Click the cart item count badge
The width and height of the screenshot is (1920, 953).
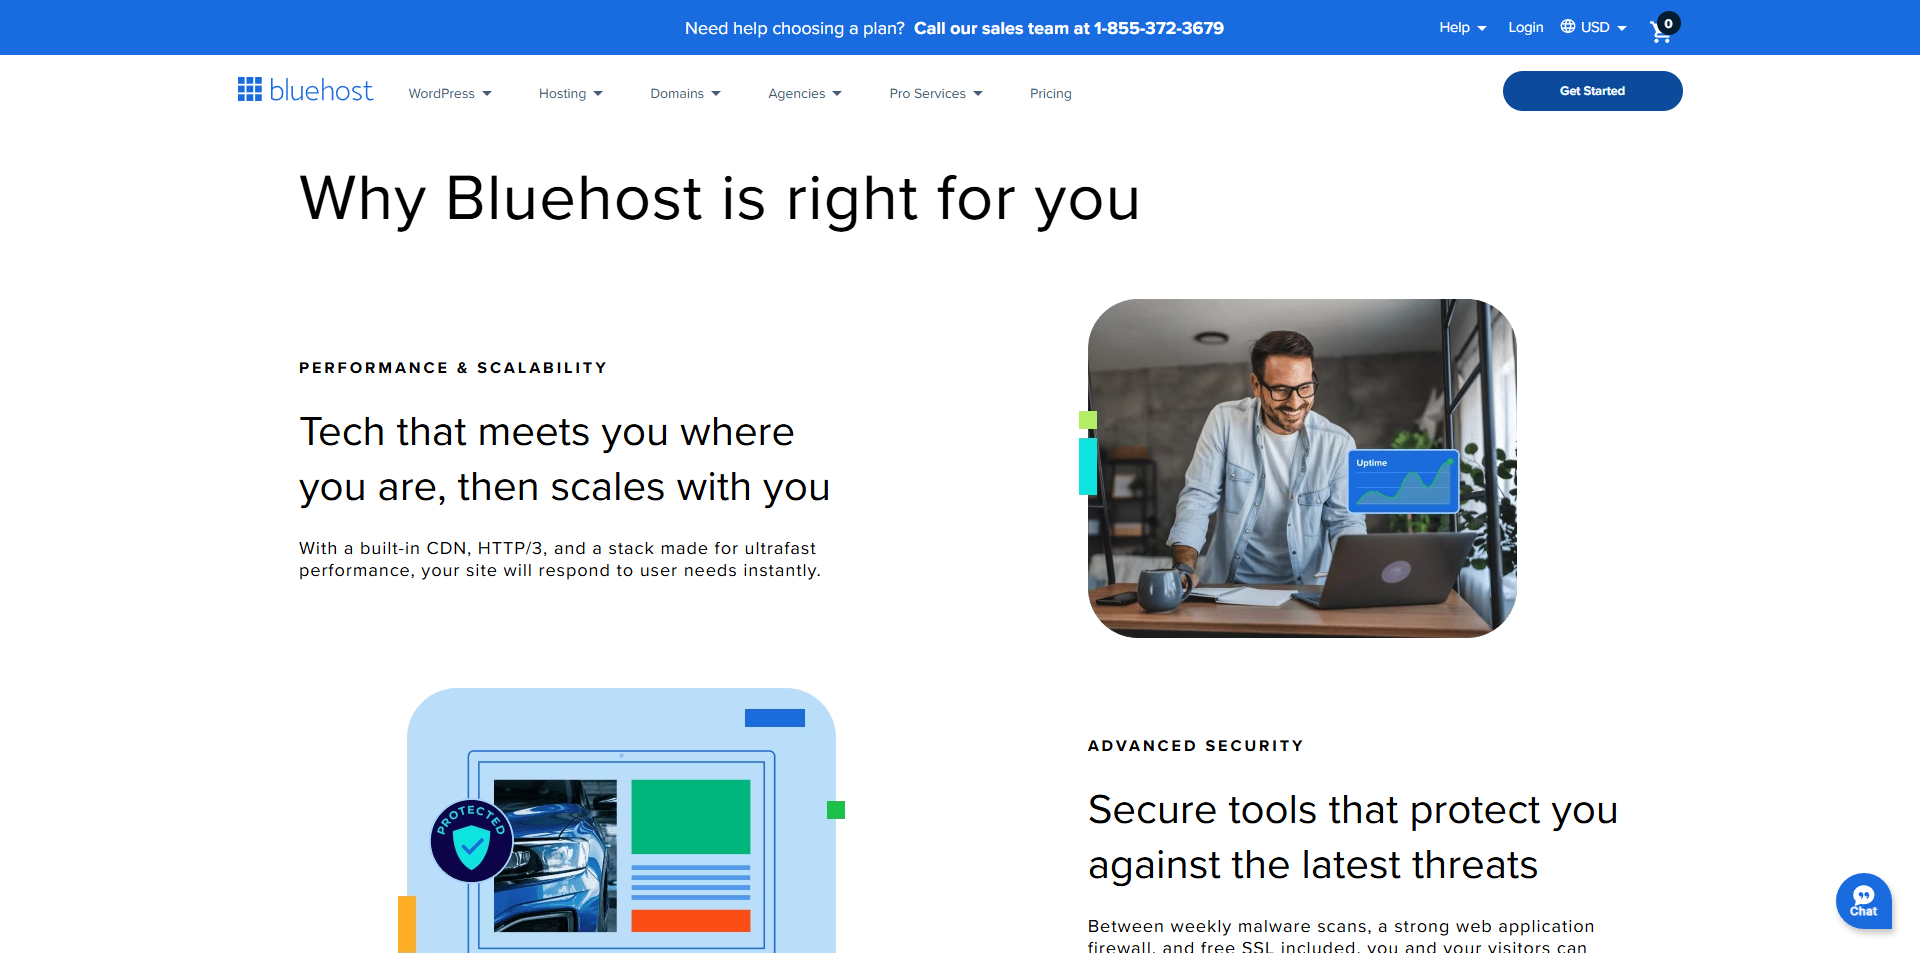coord(1667,21)
